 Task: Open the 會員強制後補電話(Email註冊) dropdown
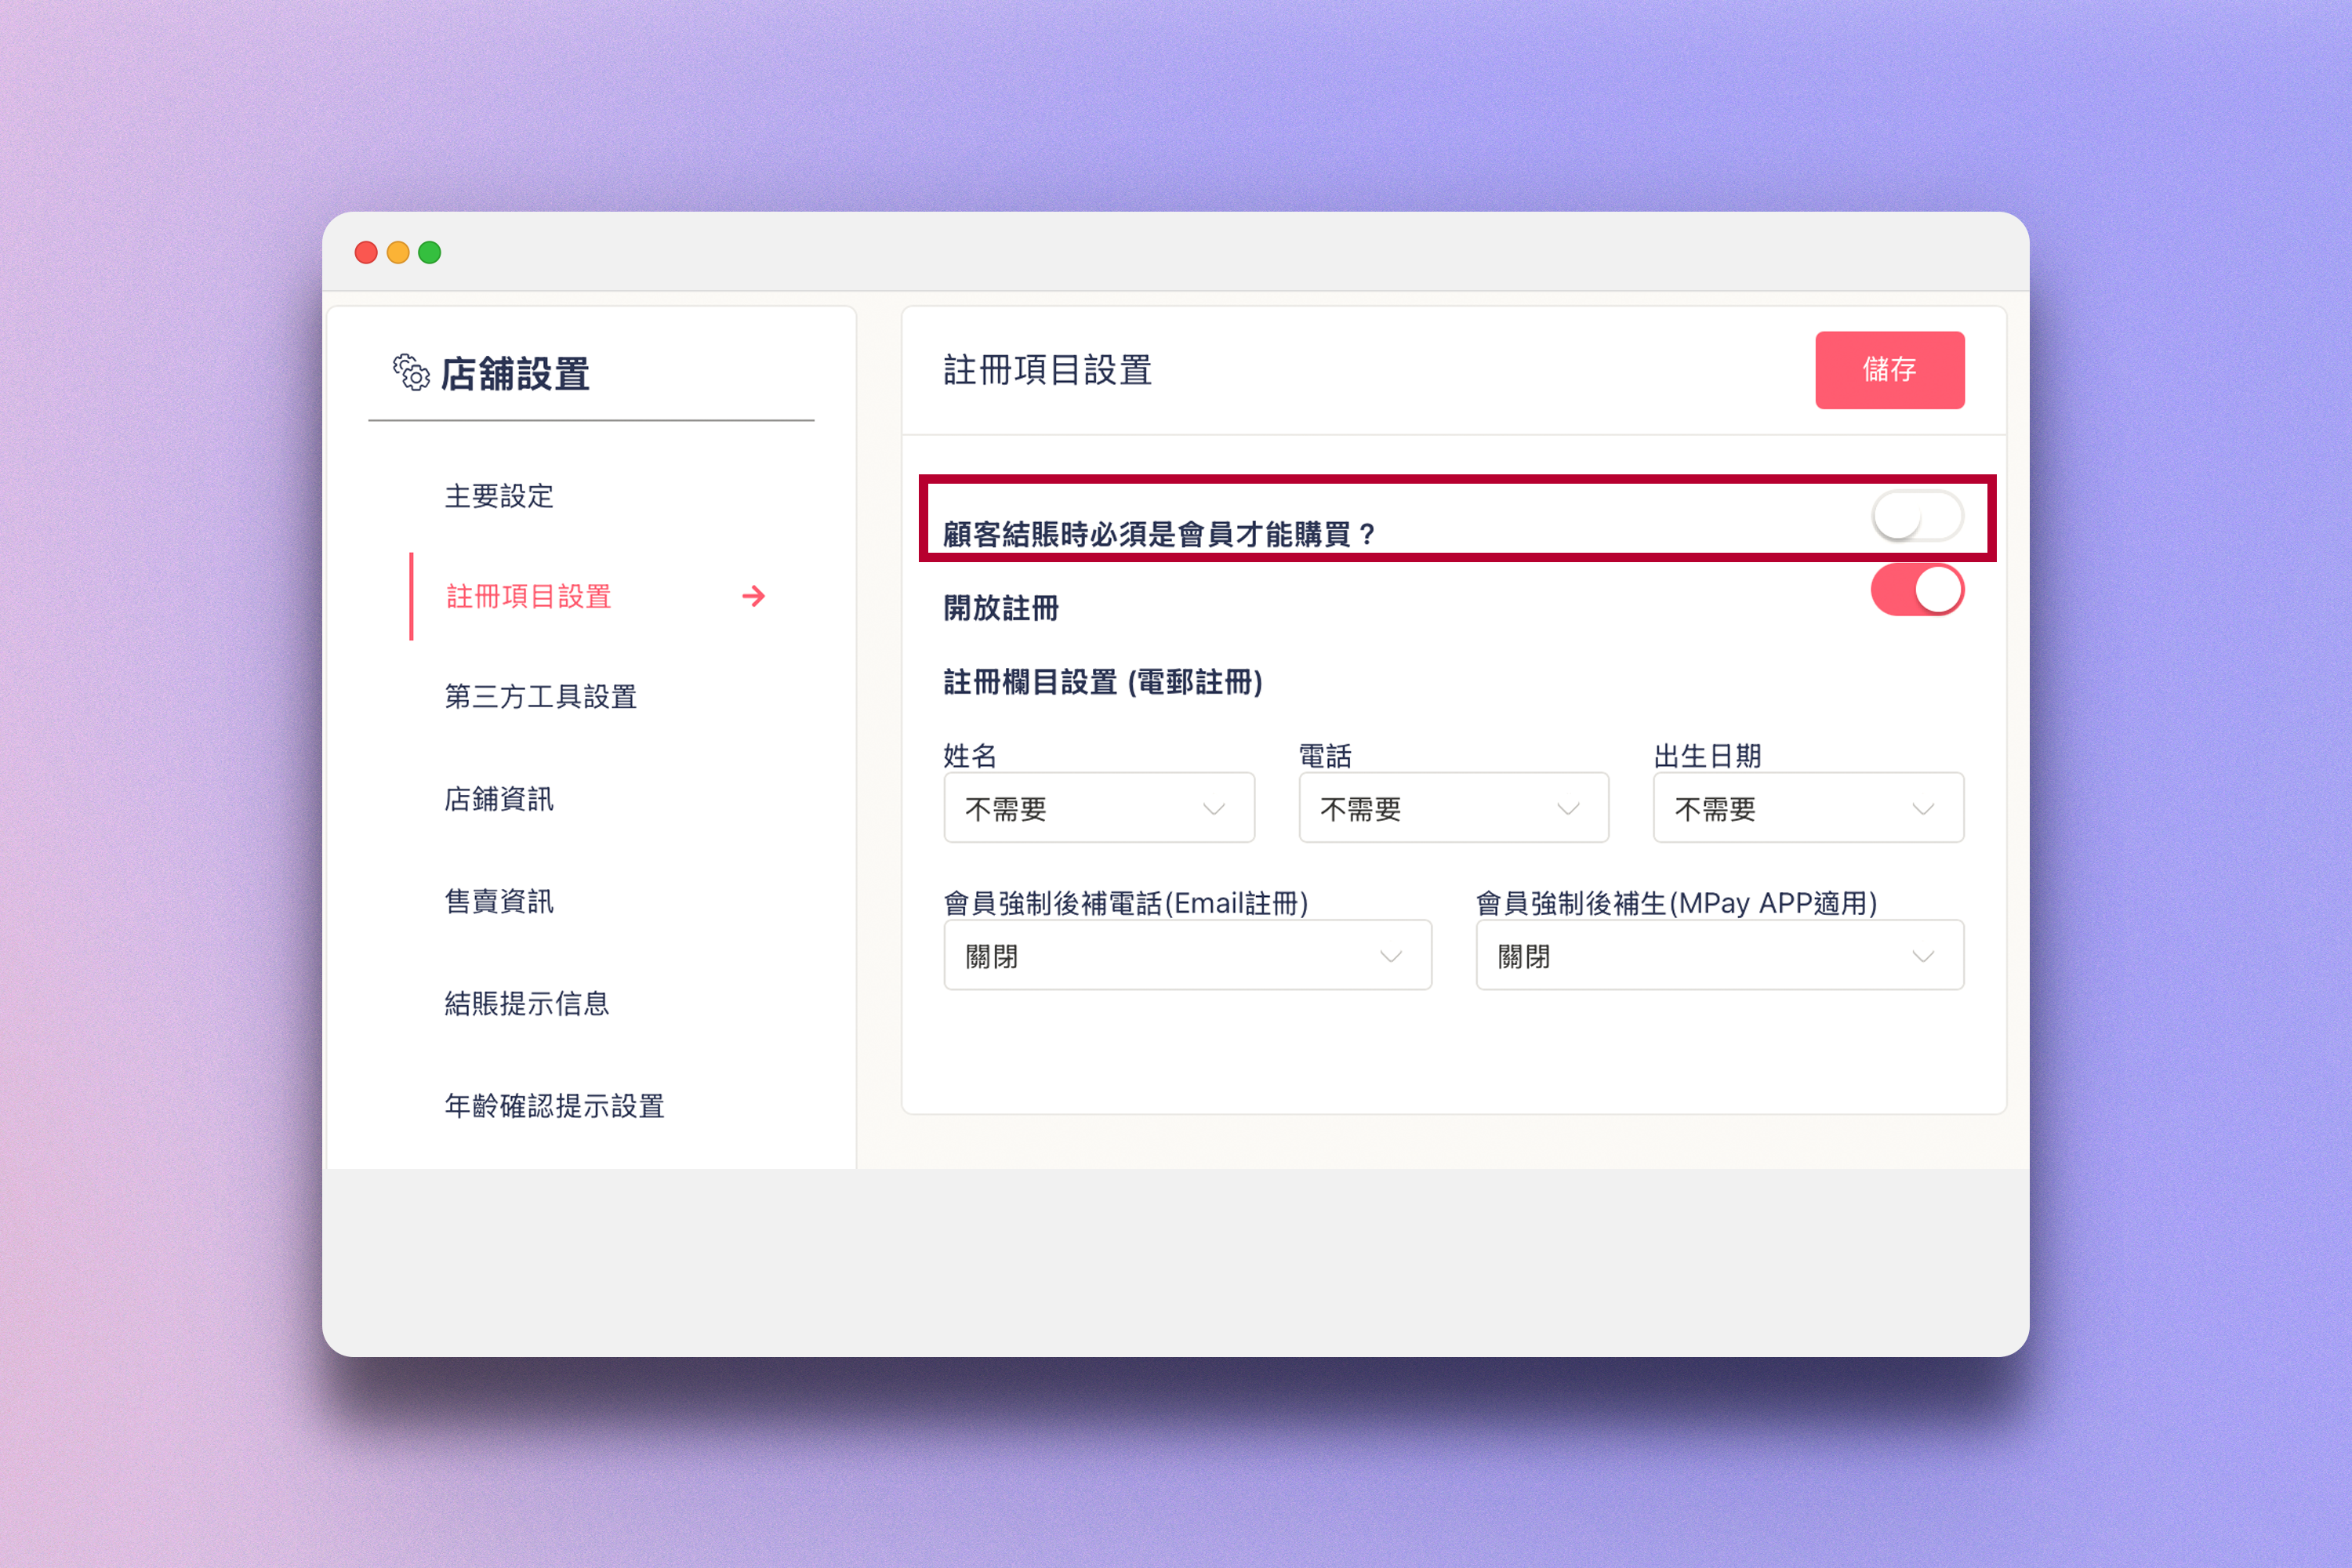pos(1187,956)
